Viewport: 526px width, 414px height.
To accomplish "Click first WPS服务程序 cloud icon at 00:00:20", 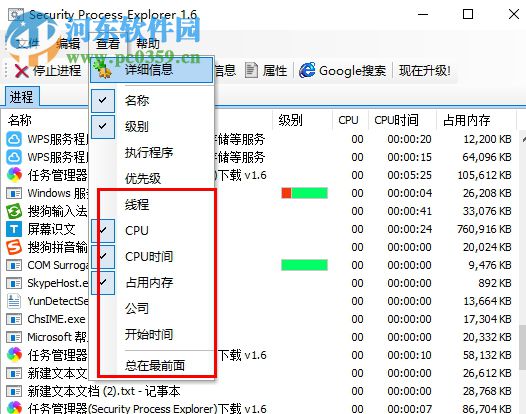I will pos(14,139).
